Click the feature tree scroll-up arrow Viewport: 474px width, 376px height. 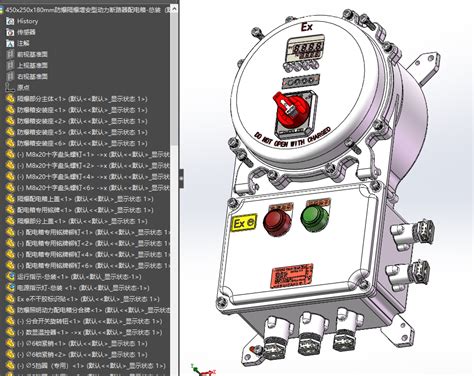click(x=174, y=9)
